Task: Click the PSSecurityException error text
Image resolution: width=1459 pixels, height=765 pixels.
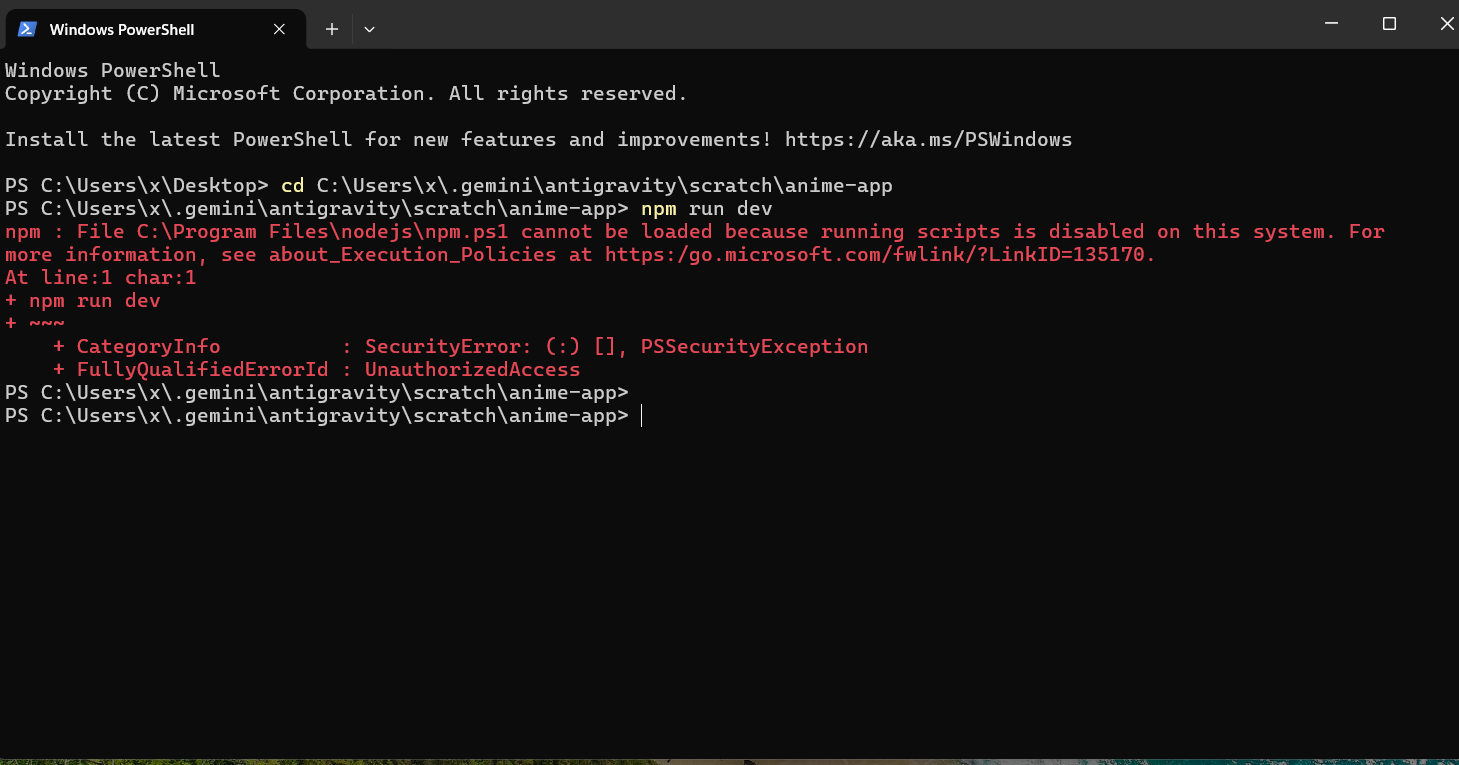Action: [x=754, y=346]
